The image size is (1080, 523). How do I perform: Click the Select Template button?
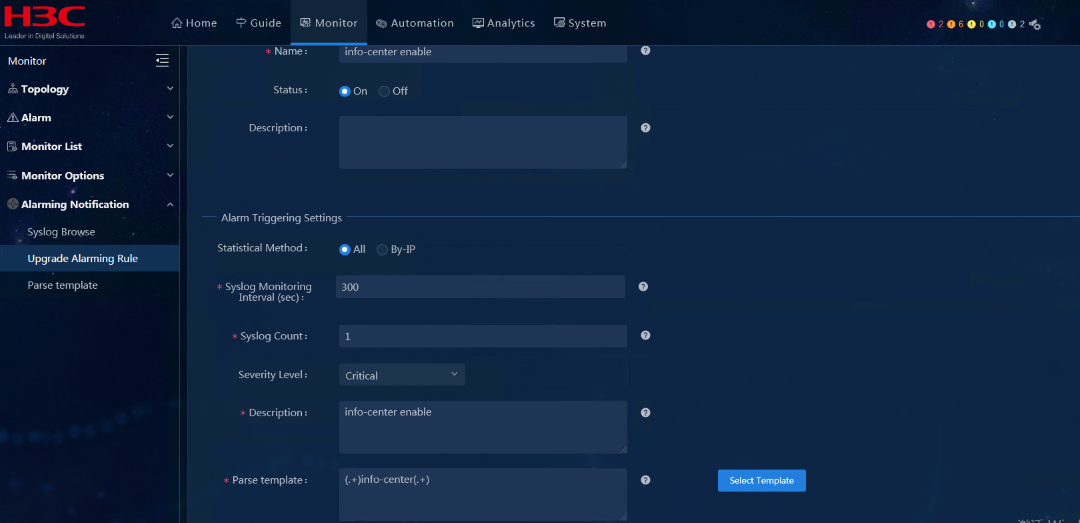(x=762, y=480)
